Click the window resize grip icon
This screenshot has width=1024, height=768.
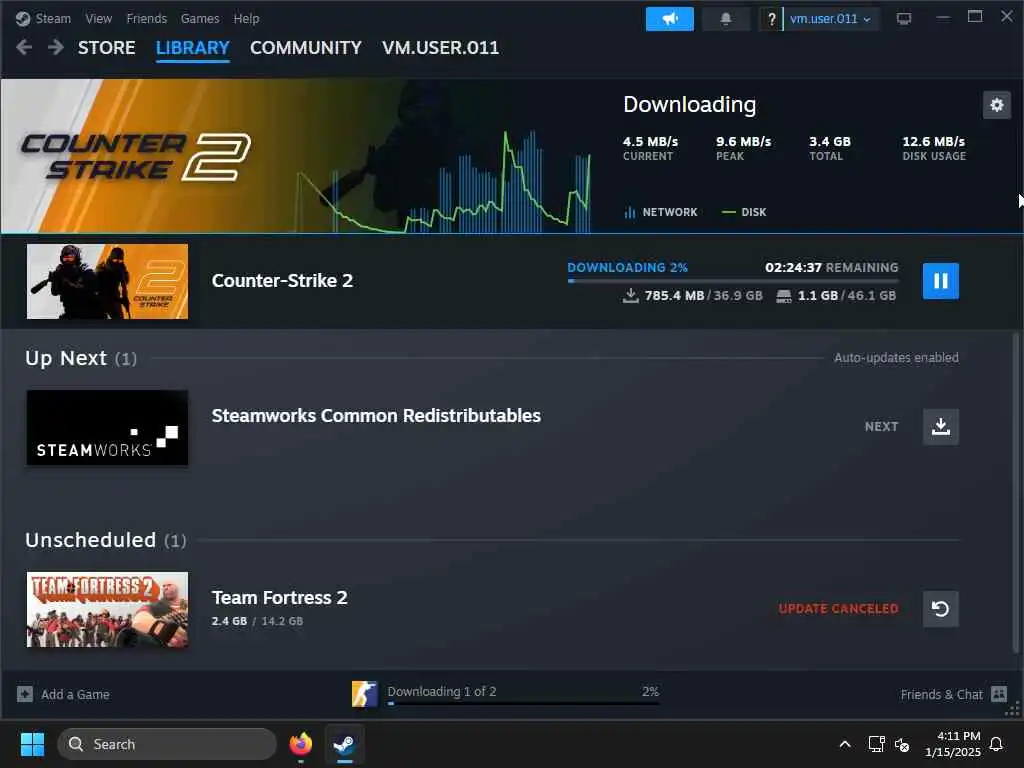pos(1012,709)
